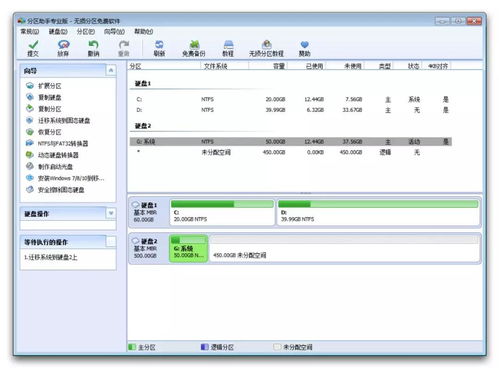Sort by the 已使用 column header
Viewport: 499px width, 368px height.
pos(307,66)
